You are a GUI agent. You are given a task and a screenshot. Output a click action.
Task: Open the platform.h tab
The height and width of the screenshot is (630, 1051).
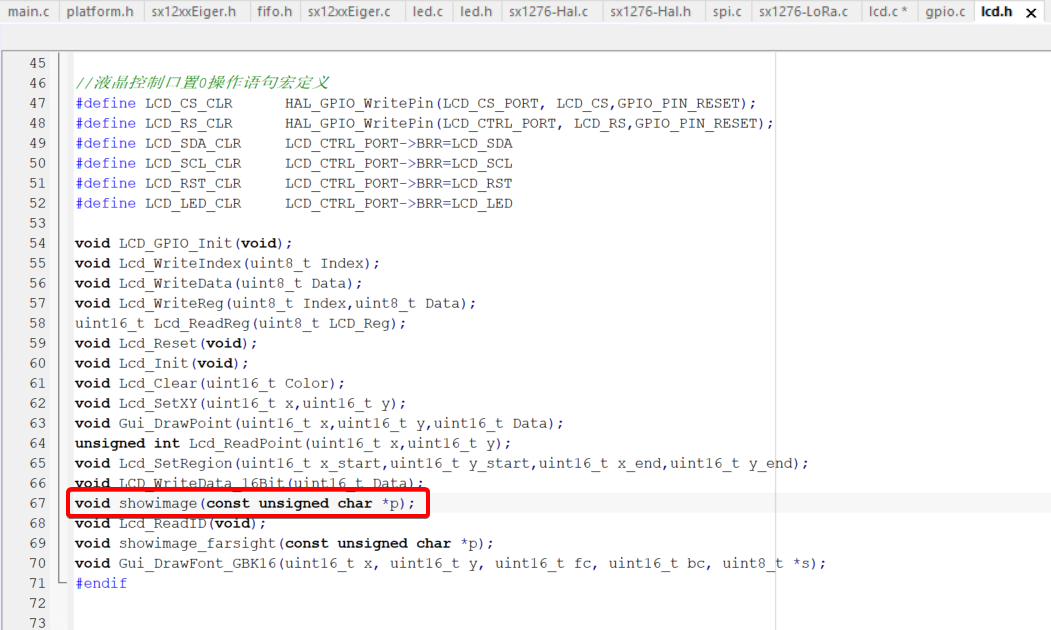pyautogui.click(x=100, y=12)
